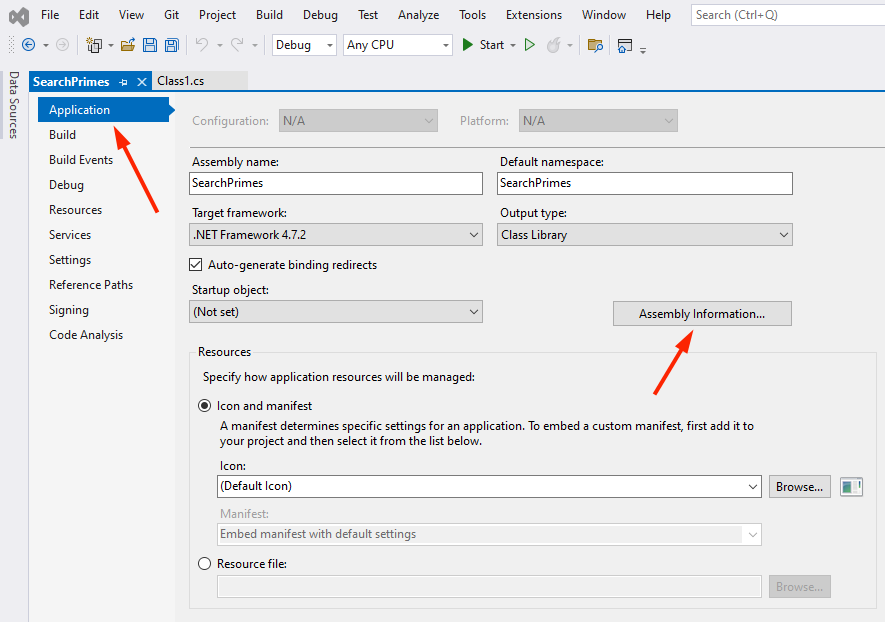The height and width of the screenshot is (622, 885).
Task: Open the Start button dropdown arrow
Action: [x=512, y=45]
